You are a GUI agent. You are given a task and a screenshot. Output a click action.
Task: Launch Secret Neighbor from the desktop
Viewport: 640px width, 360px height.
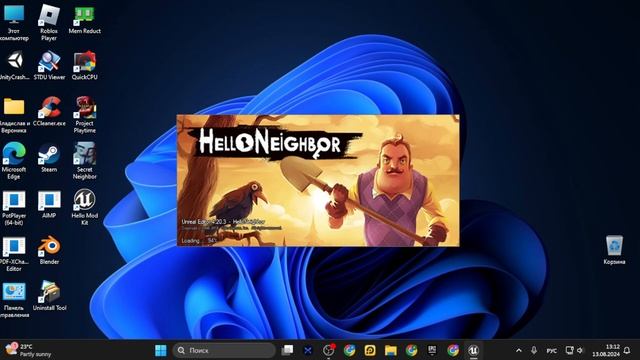click(x=84, y=161)
